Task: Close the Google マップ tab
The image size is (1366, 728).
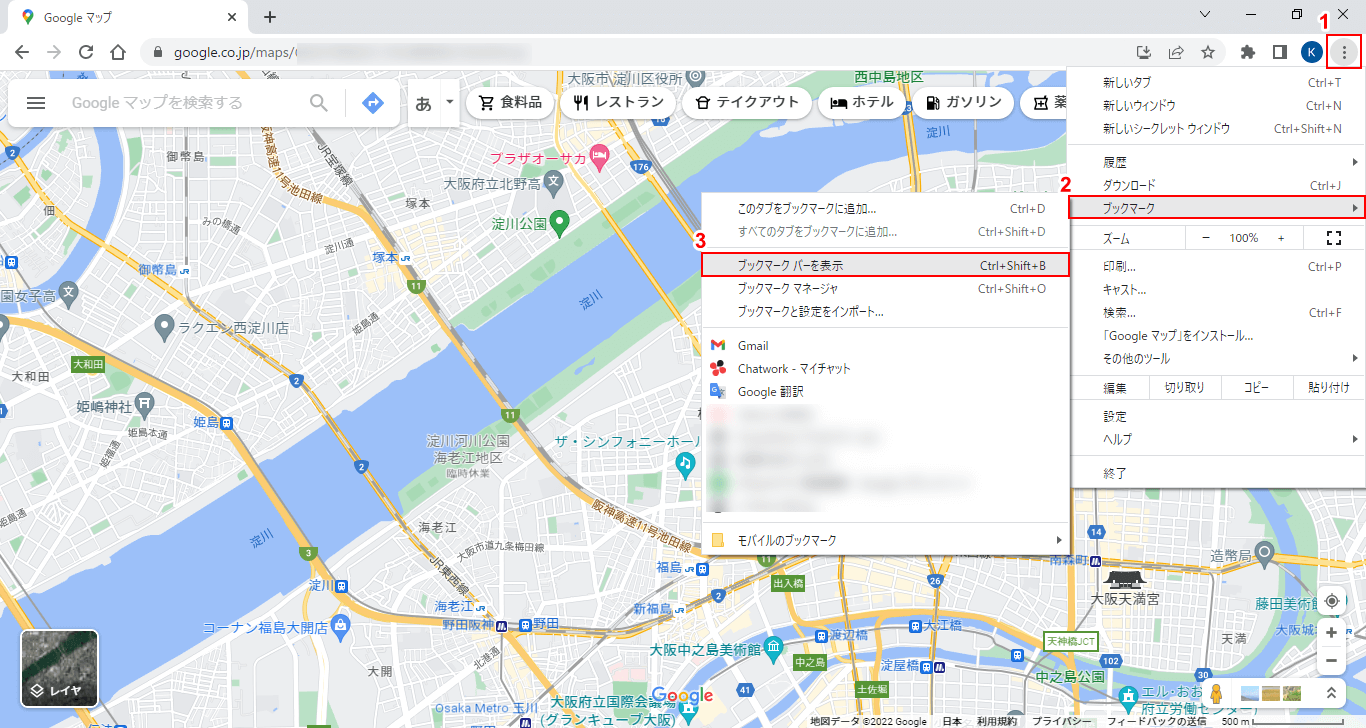Action: (232, 17)
